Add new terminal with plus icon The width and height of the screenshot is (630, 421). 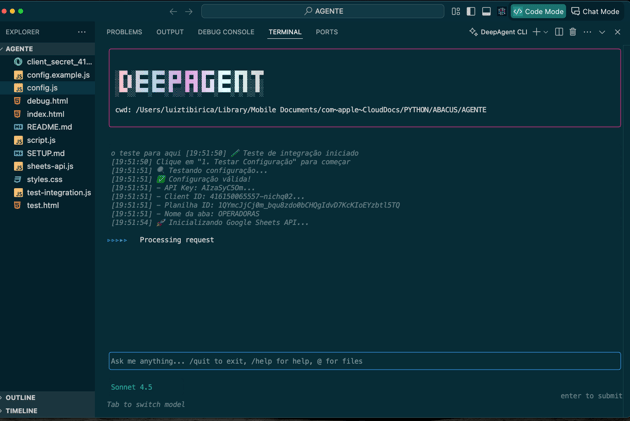coord(536,32)
